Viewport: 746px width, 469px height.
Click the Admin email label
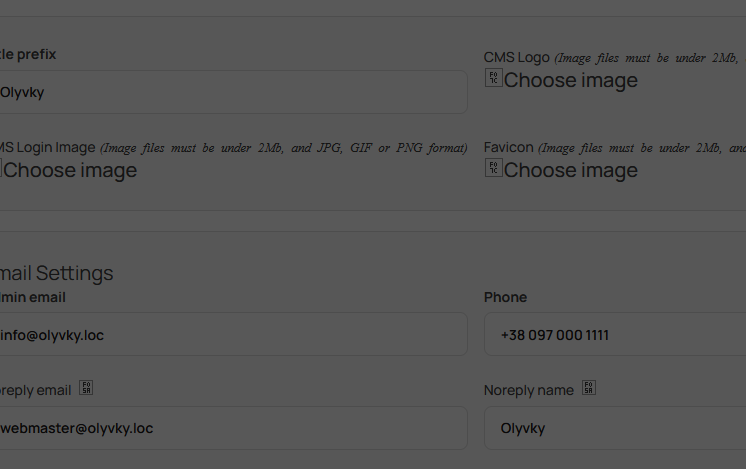[33, 297]
